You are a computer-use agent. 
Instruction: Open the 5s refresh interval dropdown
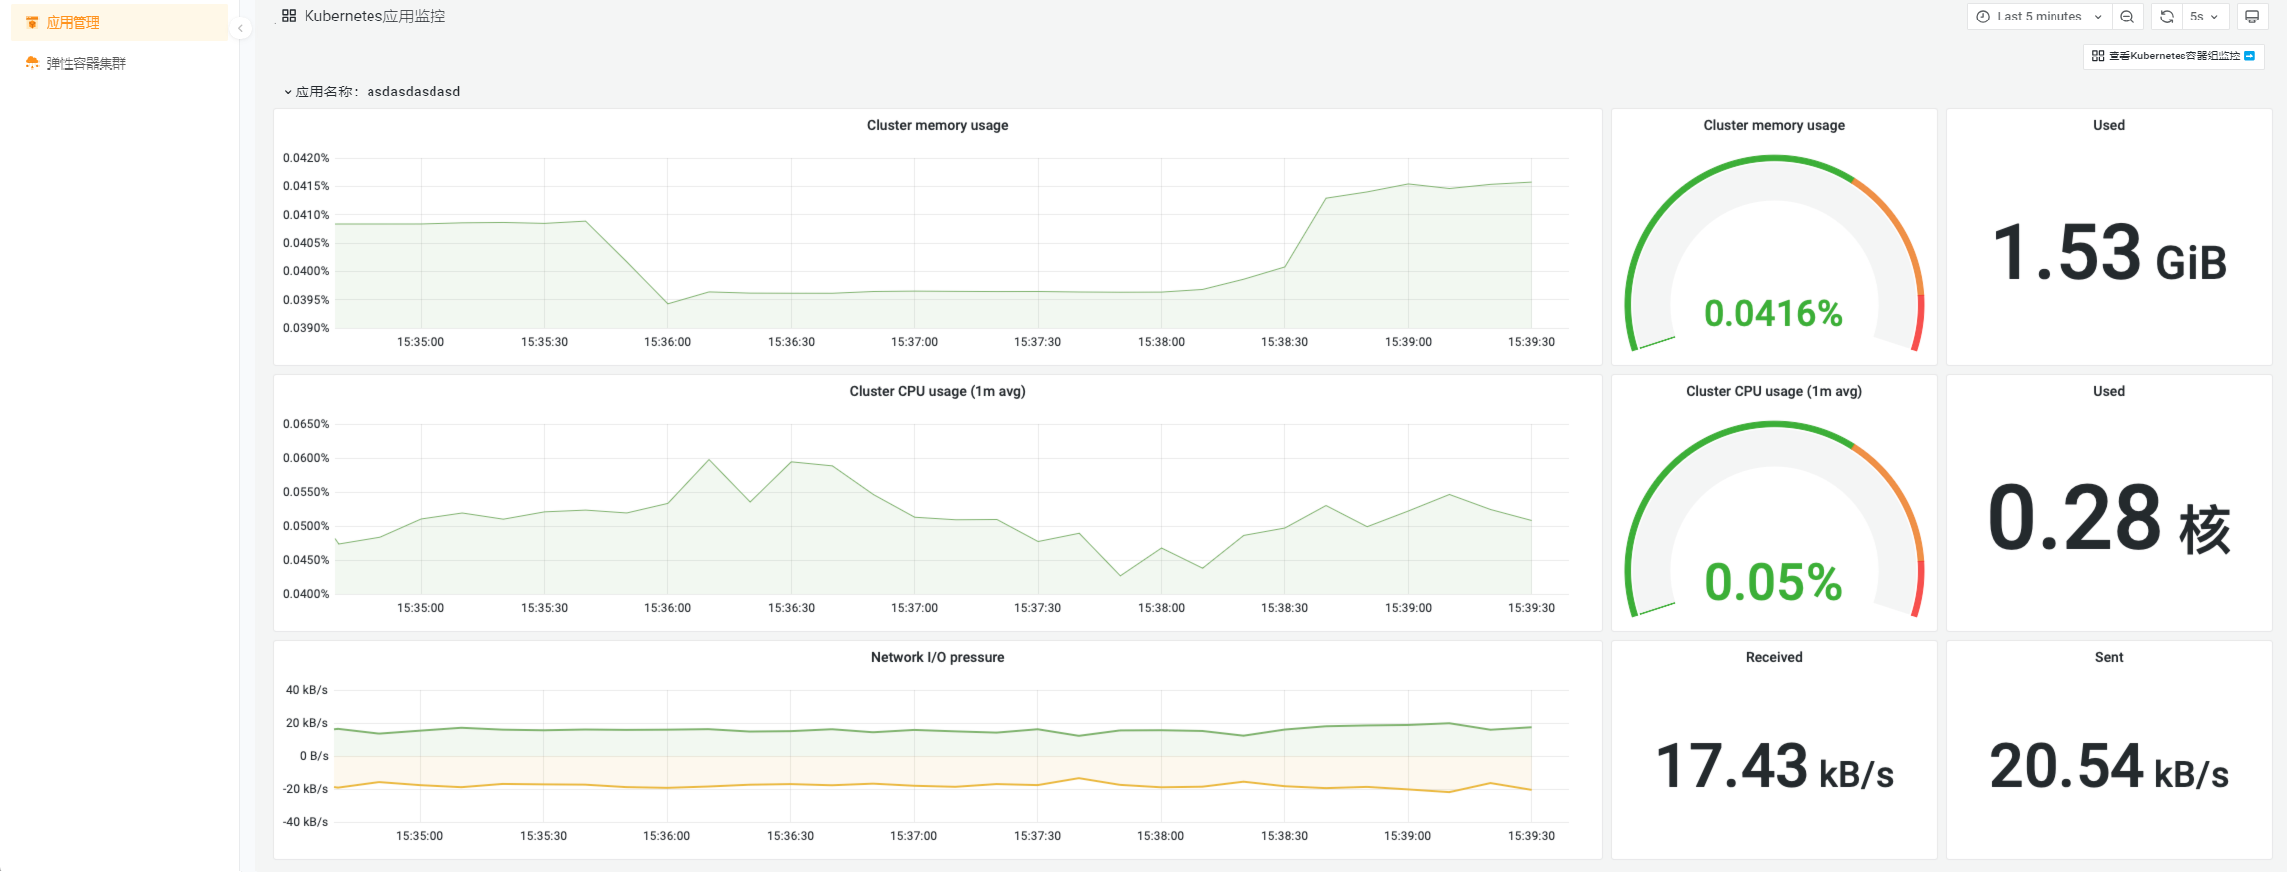(x=2203, y=17)
